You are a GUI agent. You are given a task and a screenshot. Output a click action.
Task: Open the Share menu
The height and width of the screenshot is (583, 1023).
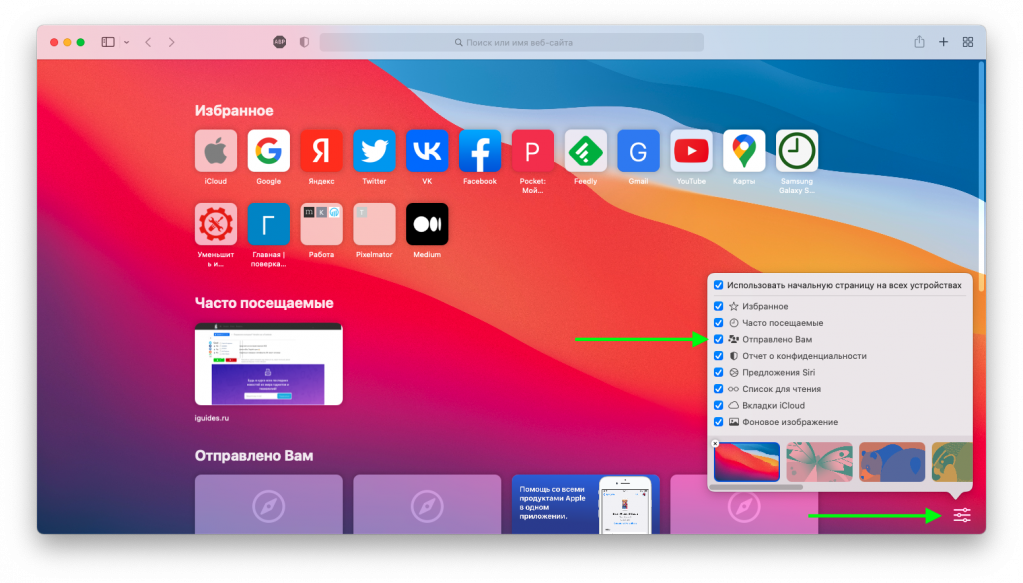tap(919, 42)
